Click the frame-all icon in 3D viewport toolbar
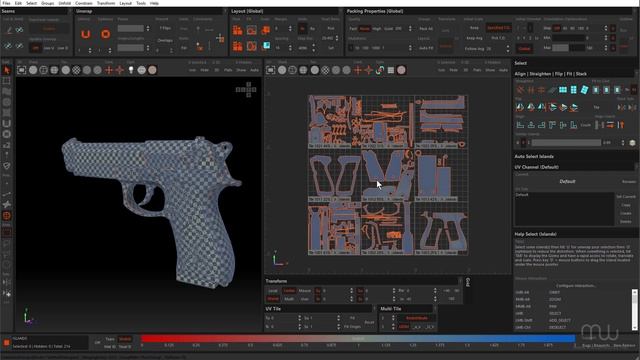The width and height of the screenshot is (640, 360). point(22,70)
